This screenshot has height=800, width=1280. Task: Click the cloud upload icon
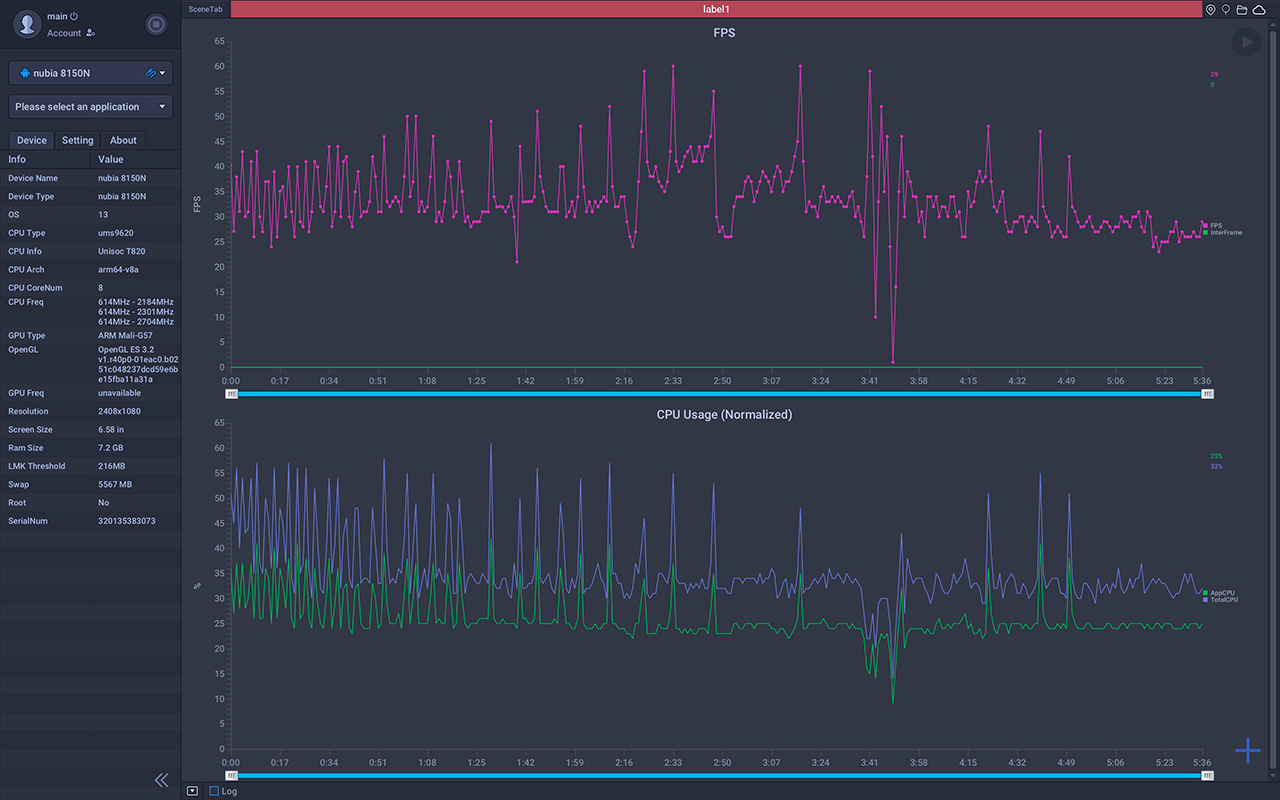click(x=1259, y=9)
